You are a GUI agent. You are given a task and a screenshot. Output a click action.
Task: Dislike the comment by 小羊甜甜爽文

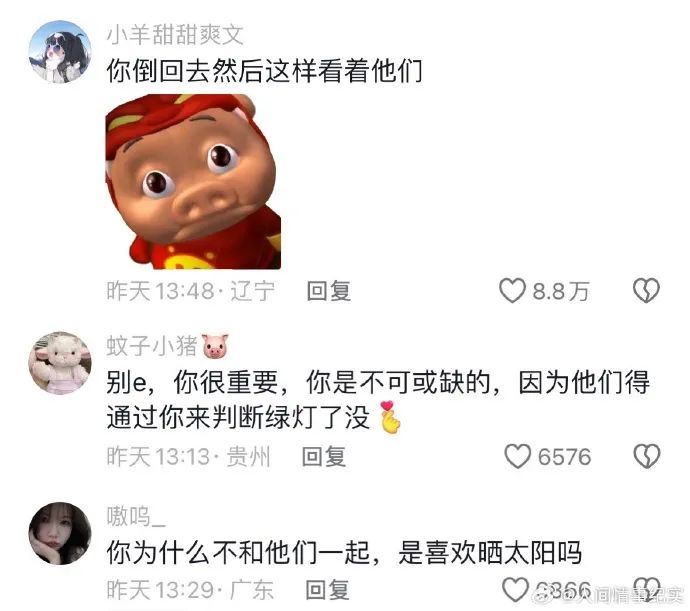click(646, 291)
